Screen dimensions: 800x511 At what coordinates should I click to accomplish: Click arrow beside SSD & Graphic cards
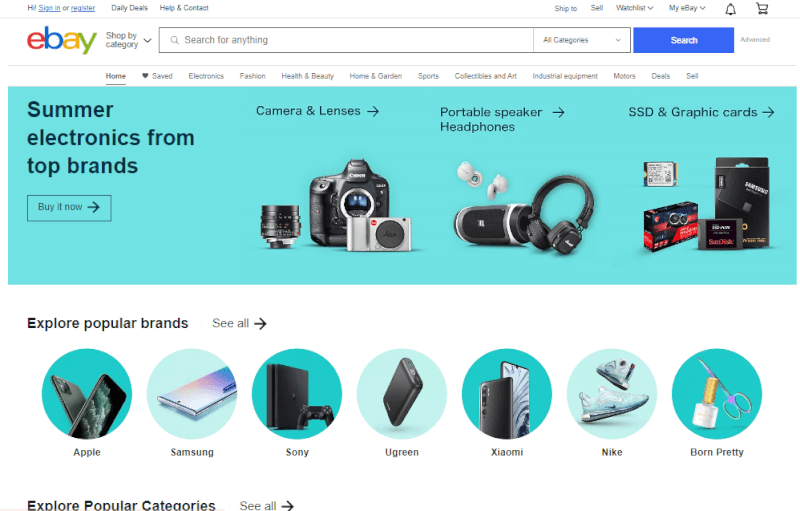768,112
